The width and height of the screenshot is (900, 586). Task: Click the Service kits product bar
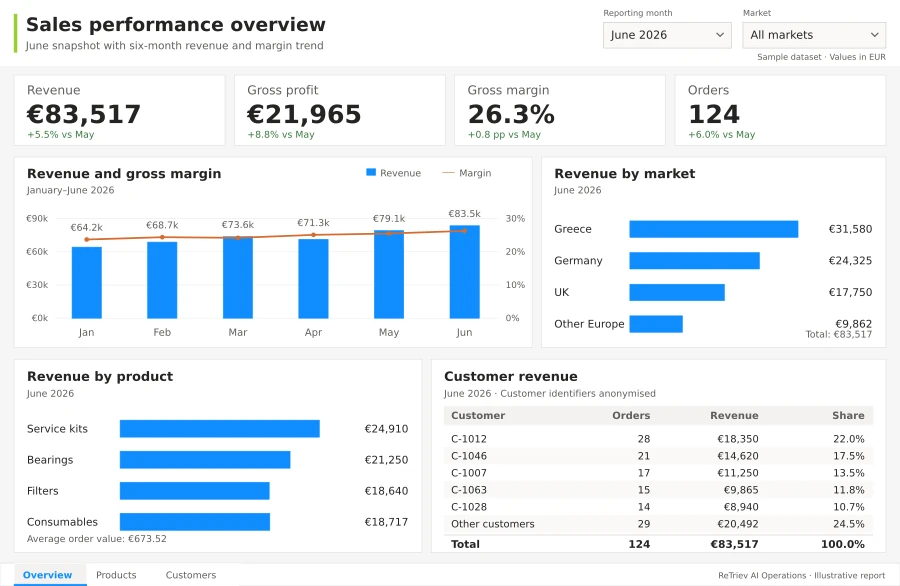[220, 429]
